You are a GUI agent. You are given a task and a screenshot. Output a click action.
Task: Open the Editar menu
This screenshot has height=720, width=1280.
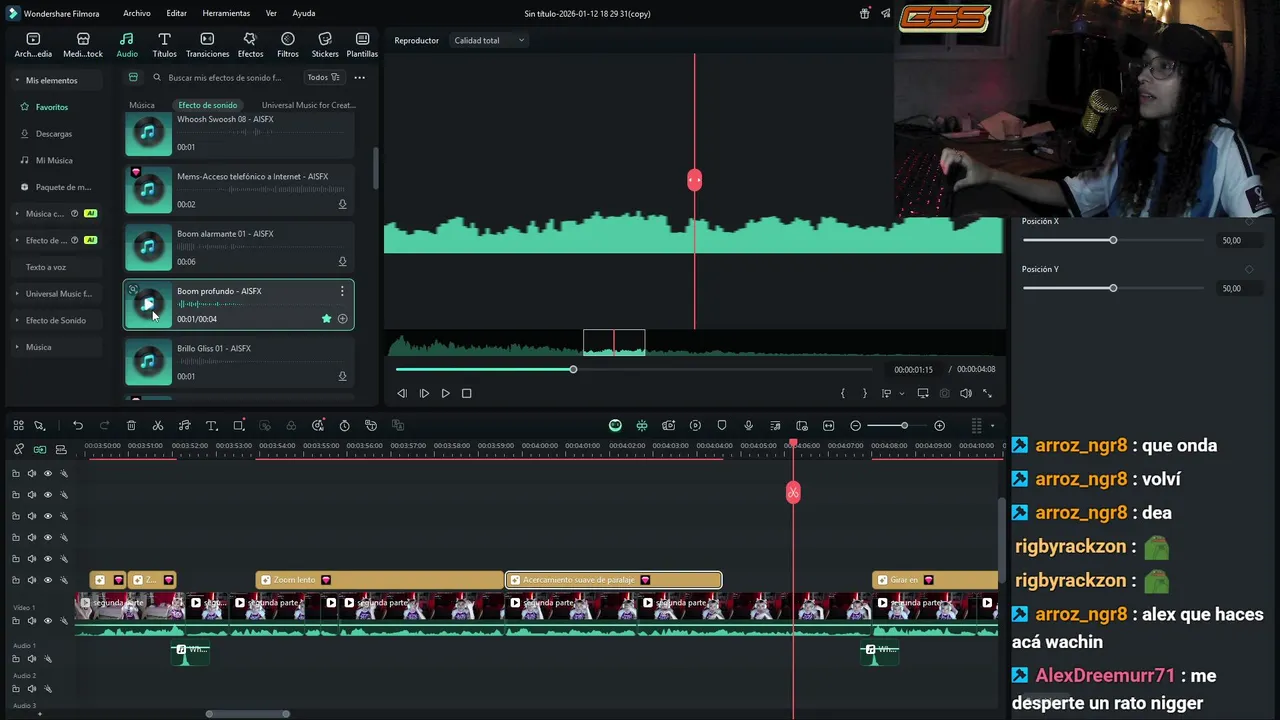(x=176, y=13)
